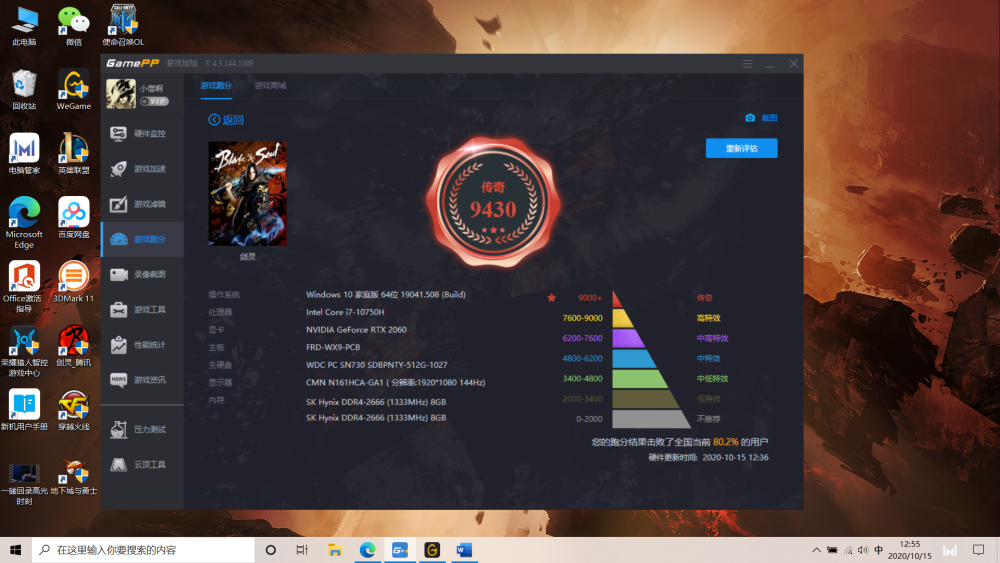Toggle 中 input method indicator
The image size is (1000, 563).
coord(879,550)
